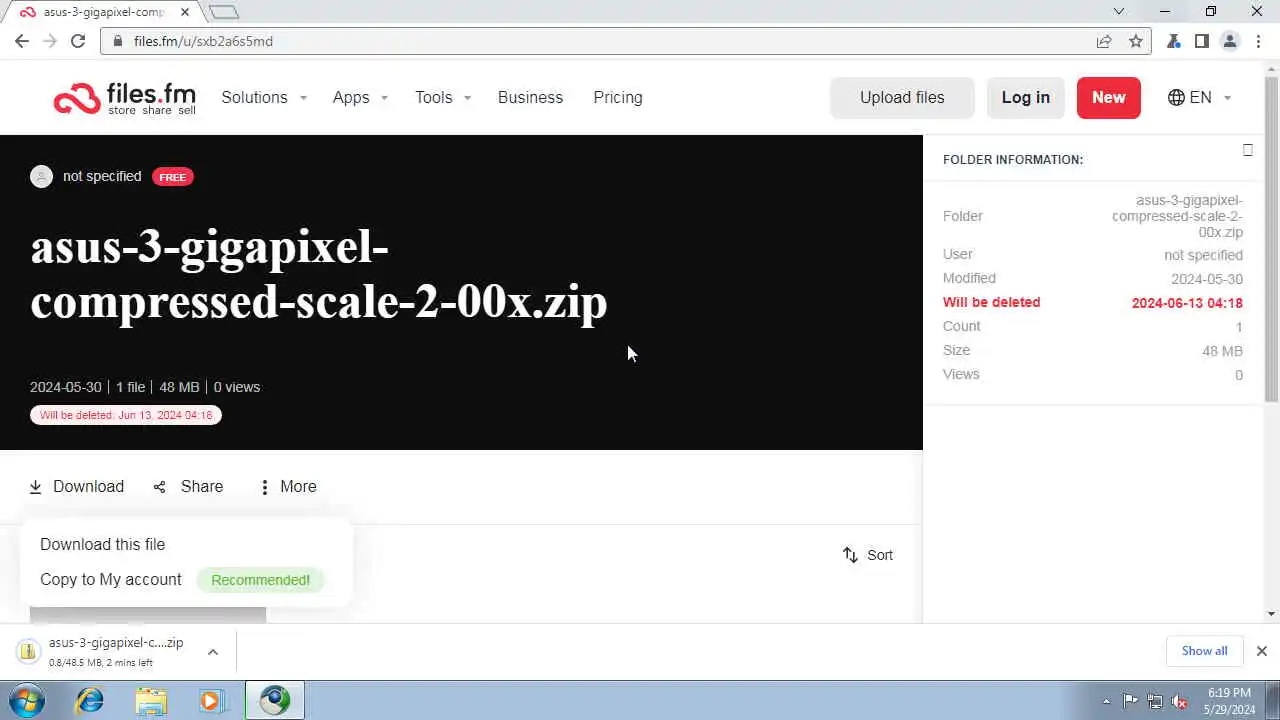
Task: Click the Action Center flag icon
Action: pyautogui.click(x=1130, y=701)
